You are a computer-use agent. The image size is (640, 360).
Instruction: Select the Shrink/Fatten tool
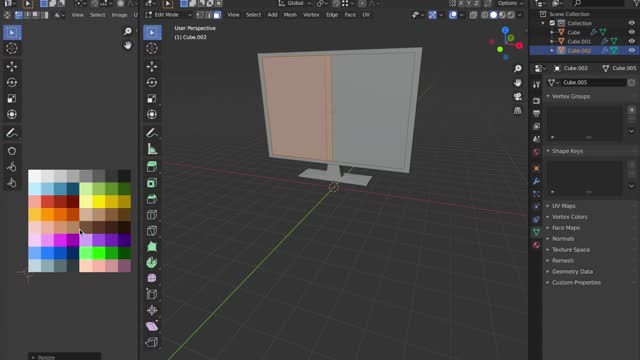pos(152,310)
